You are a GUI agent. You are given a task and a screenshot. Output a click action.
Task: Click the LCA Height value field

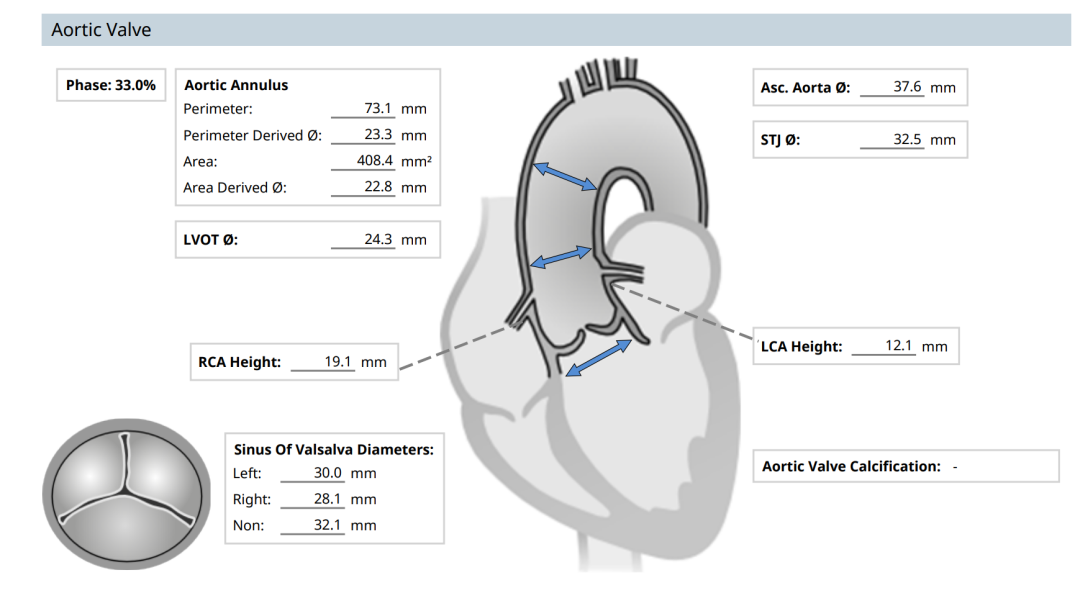point(884,346)
